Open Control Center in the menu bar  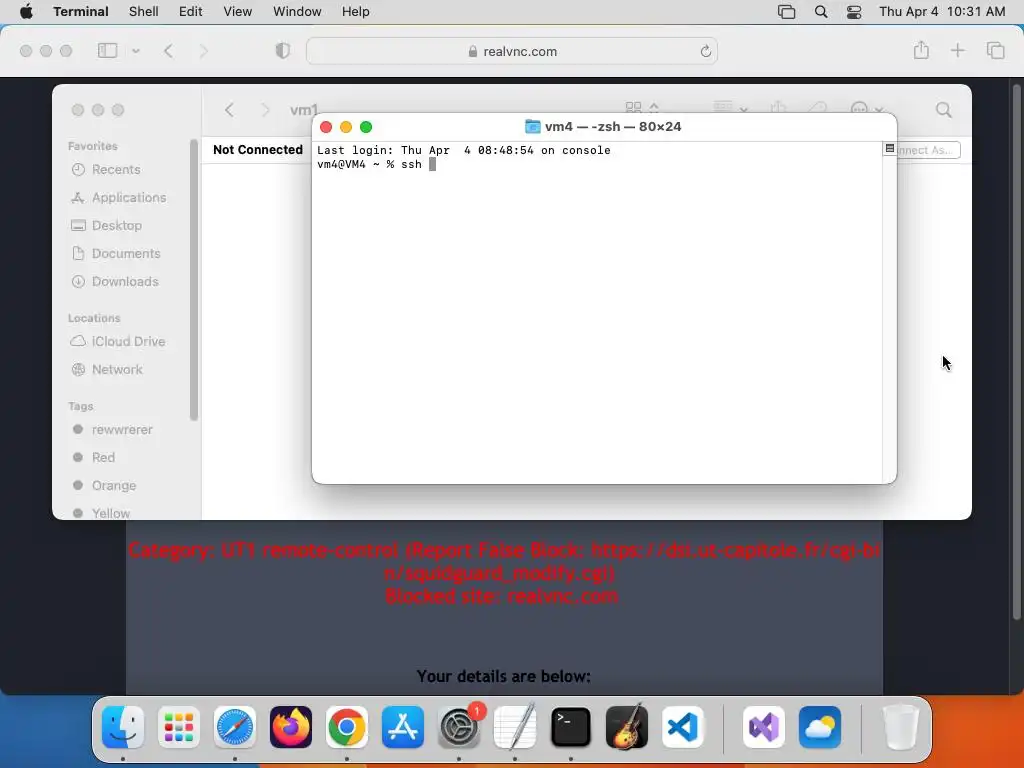tap(854, 12)
